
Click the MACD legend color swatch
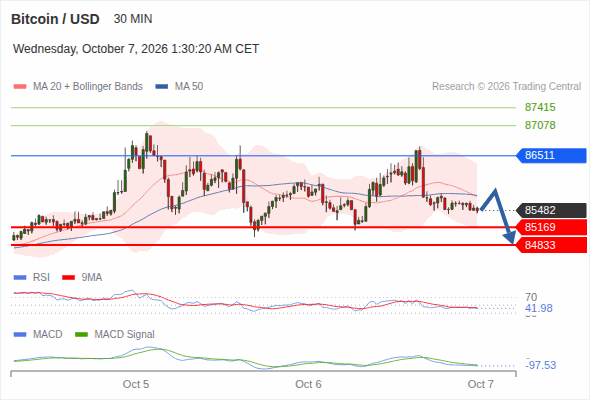point(20,335)
